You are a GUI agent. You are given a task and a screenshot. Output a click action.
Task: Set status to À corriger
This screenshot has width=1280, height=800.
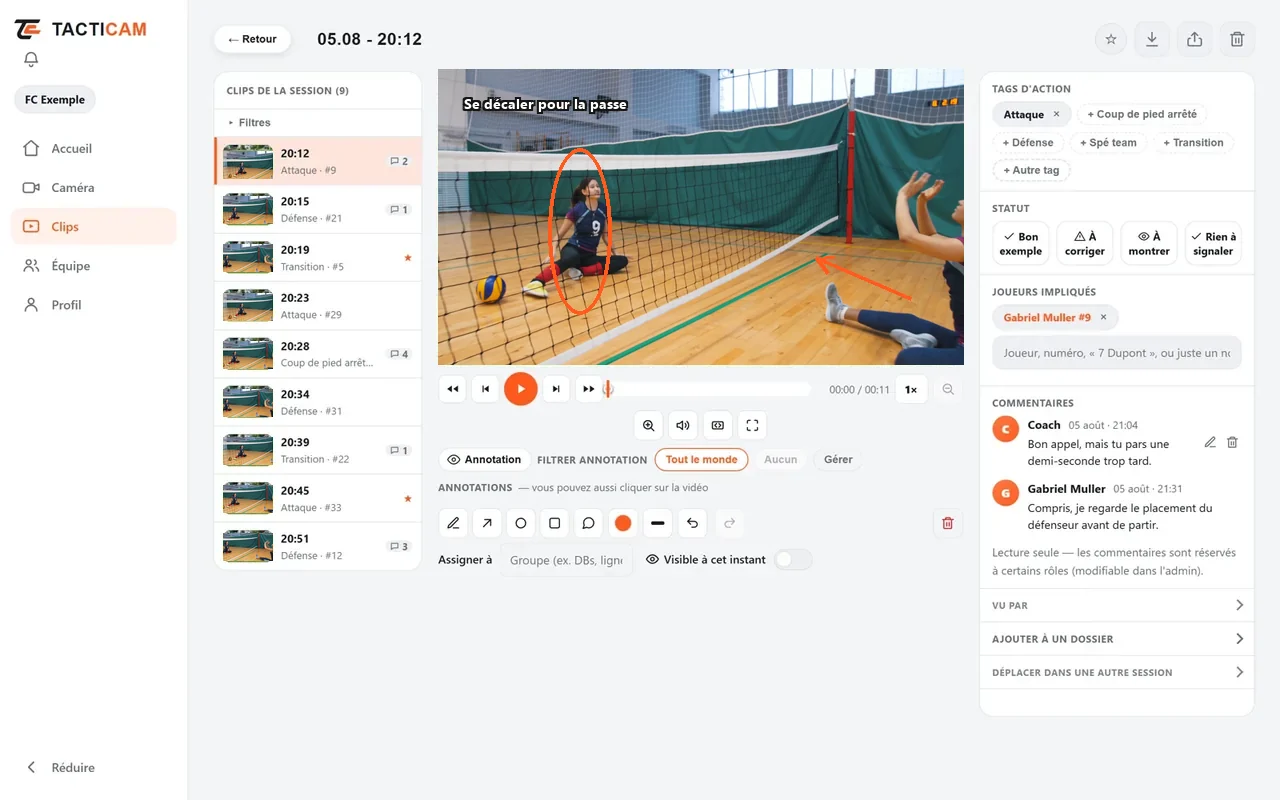[1085, 244]
